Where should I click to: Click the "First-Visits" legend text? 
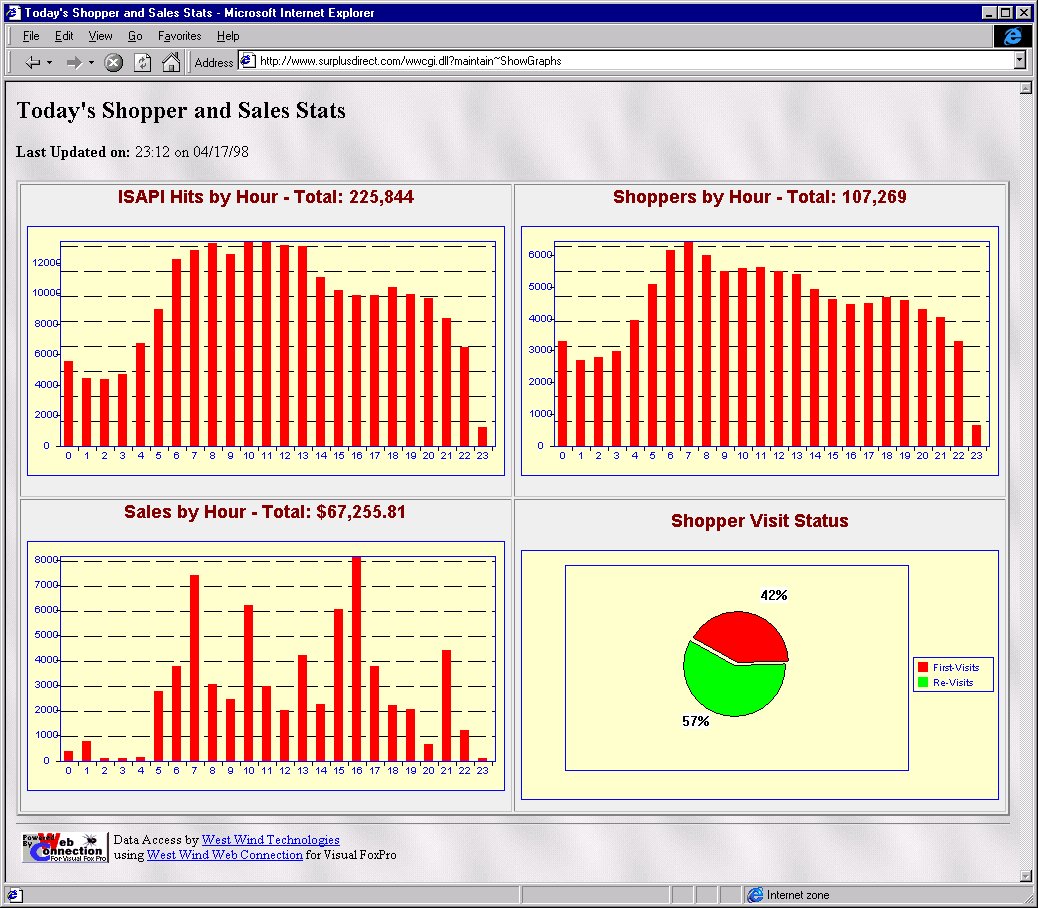pyautogui.click(x=956, y=667)
